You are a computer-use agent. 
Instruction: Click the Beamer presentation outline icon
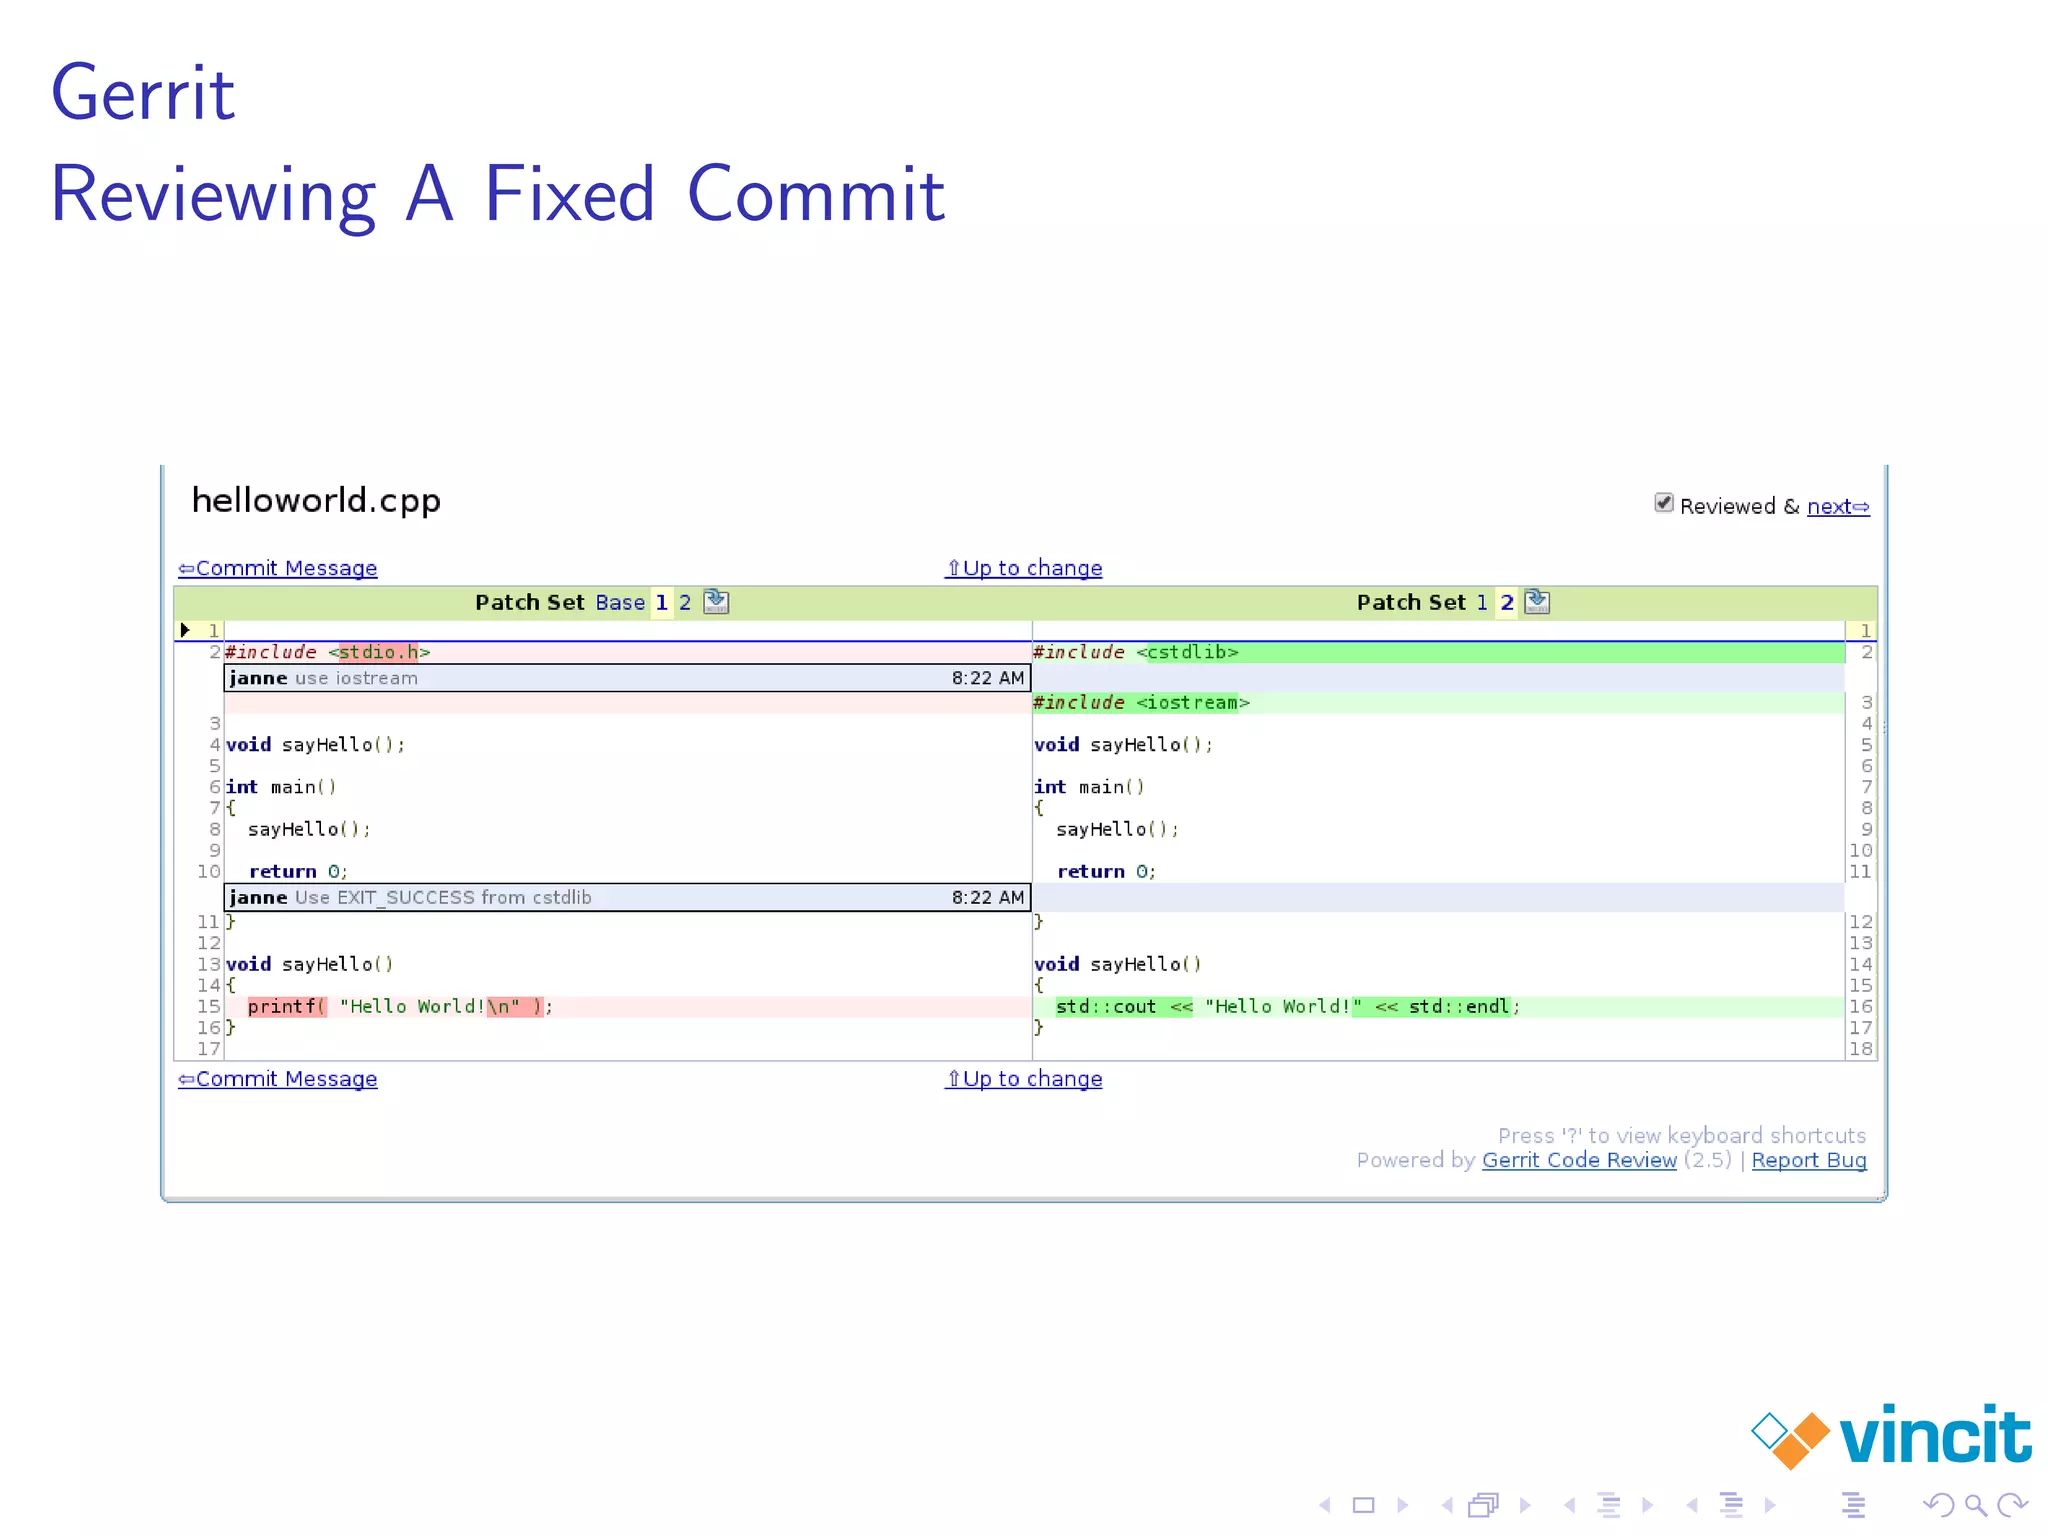click(1853, 1505)
